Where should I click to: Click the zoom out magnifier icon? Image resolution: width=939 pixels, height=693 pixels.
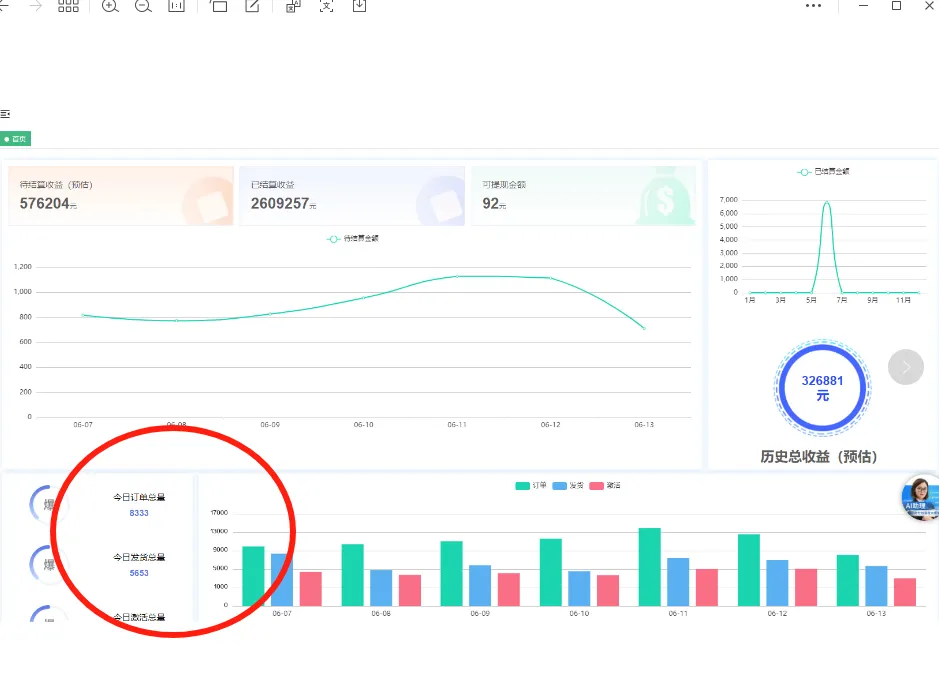click(x=143, y=6)
